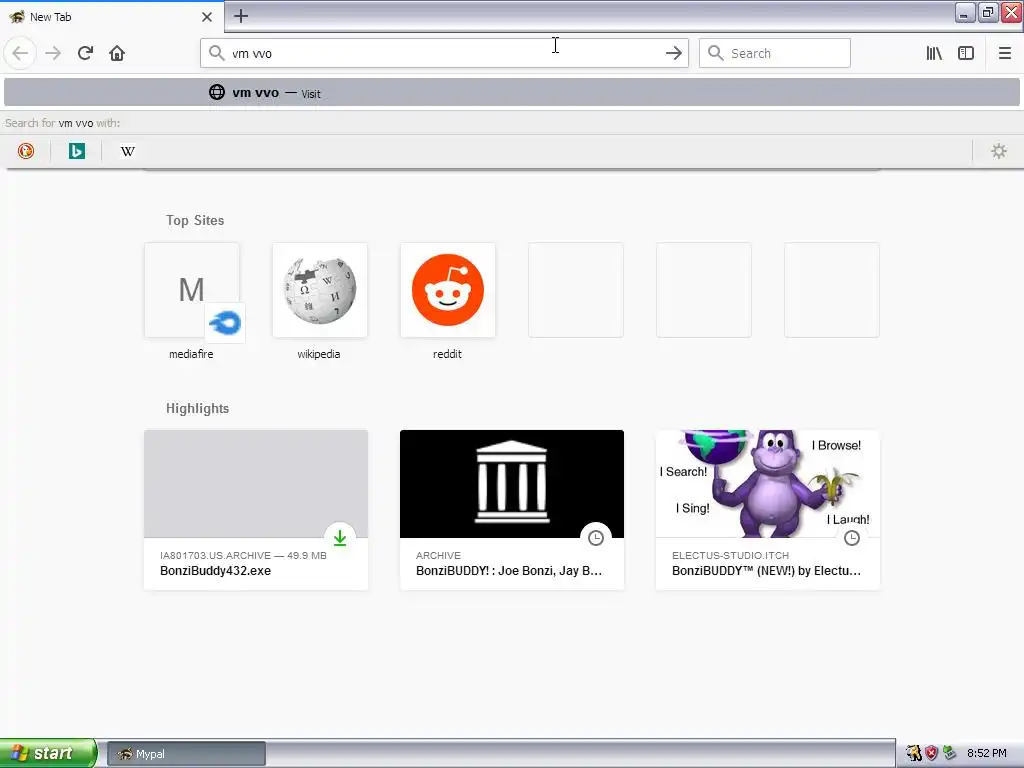Open the Home page button

(x=117, y=53)
